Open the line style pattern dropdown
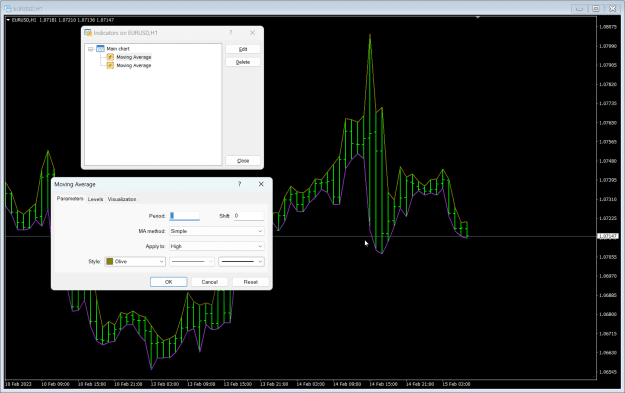625x393 pixels. (x=192, y=261)
